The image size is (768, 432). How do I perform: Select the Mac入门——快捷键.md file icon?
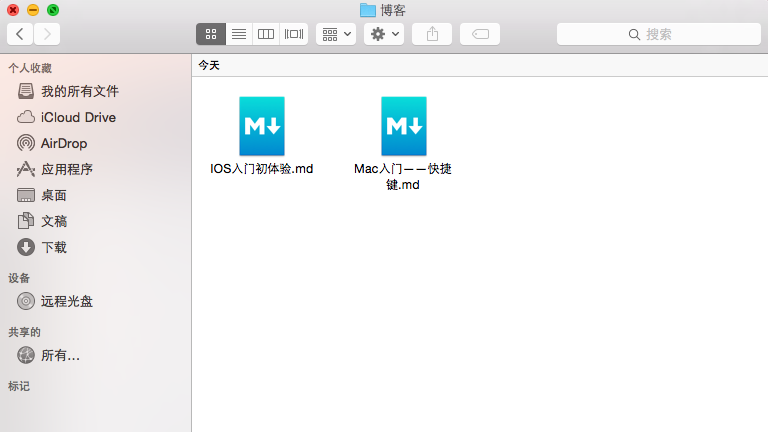tap(404, 126)
